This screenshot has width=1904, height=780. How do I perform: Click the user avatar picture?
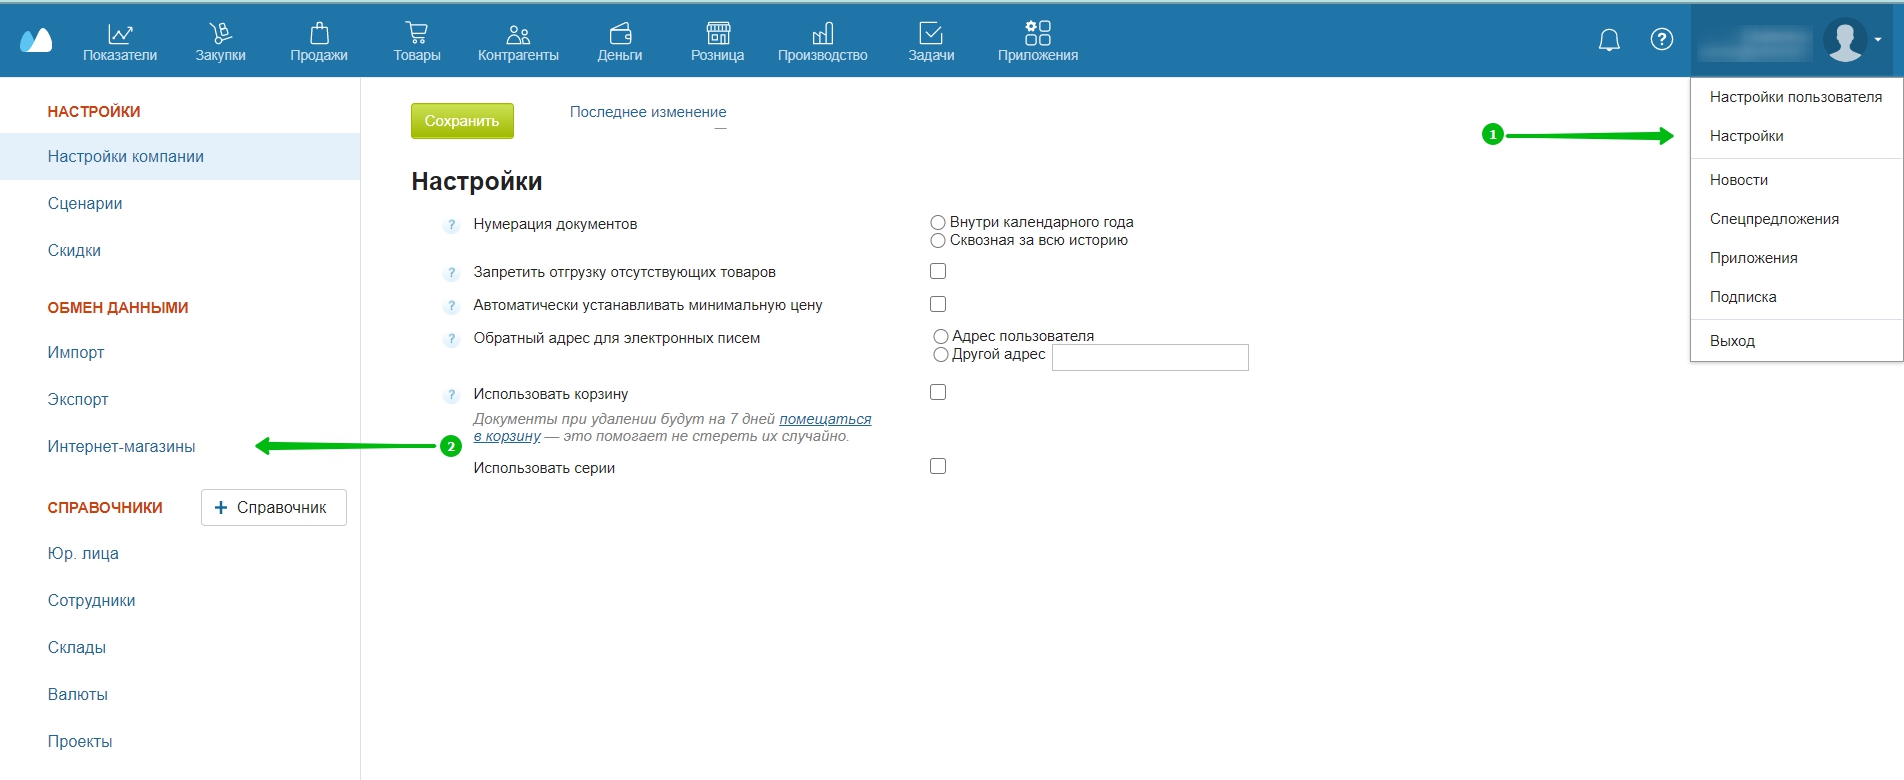point(1845,40)
